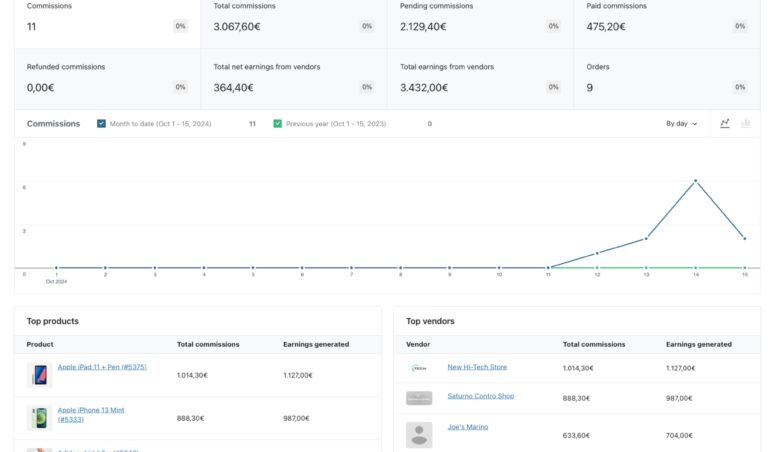Click Saturno Contro Shop vendor logo
Screen dimensions: 769x452
pyautogui.click(x=419, y=398)
